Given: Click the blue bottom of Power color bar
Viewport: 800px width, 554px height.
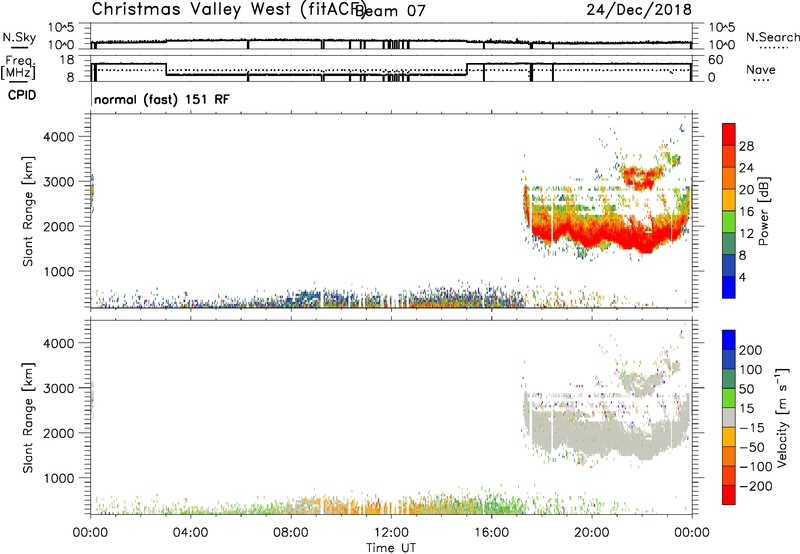Looking at the screenshot, I should point(729,288).
